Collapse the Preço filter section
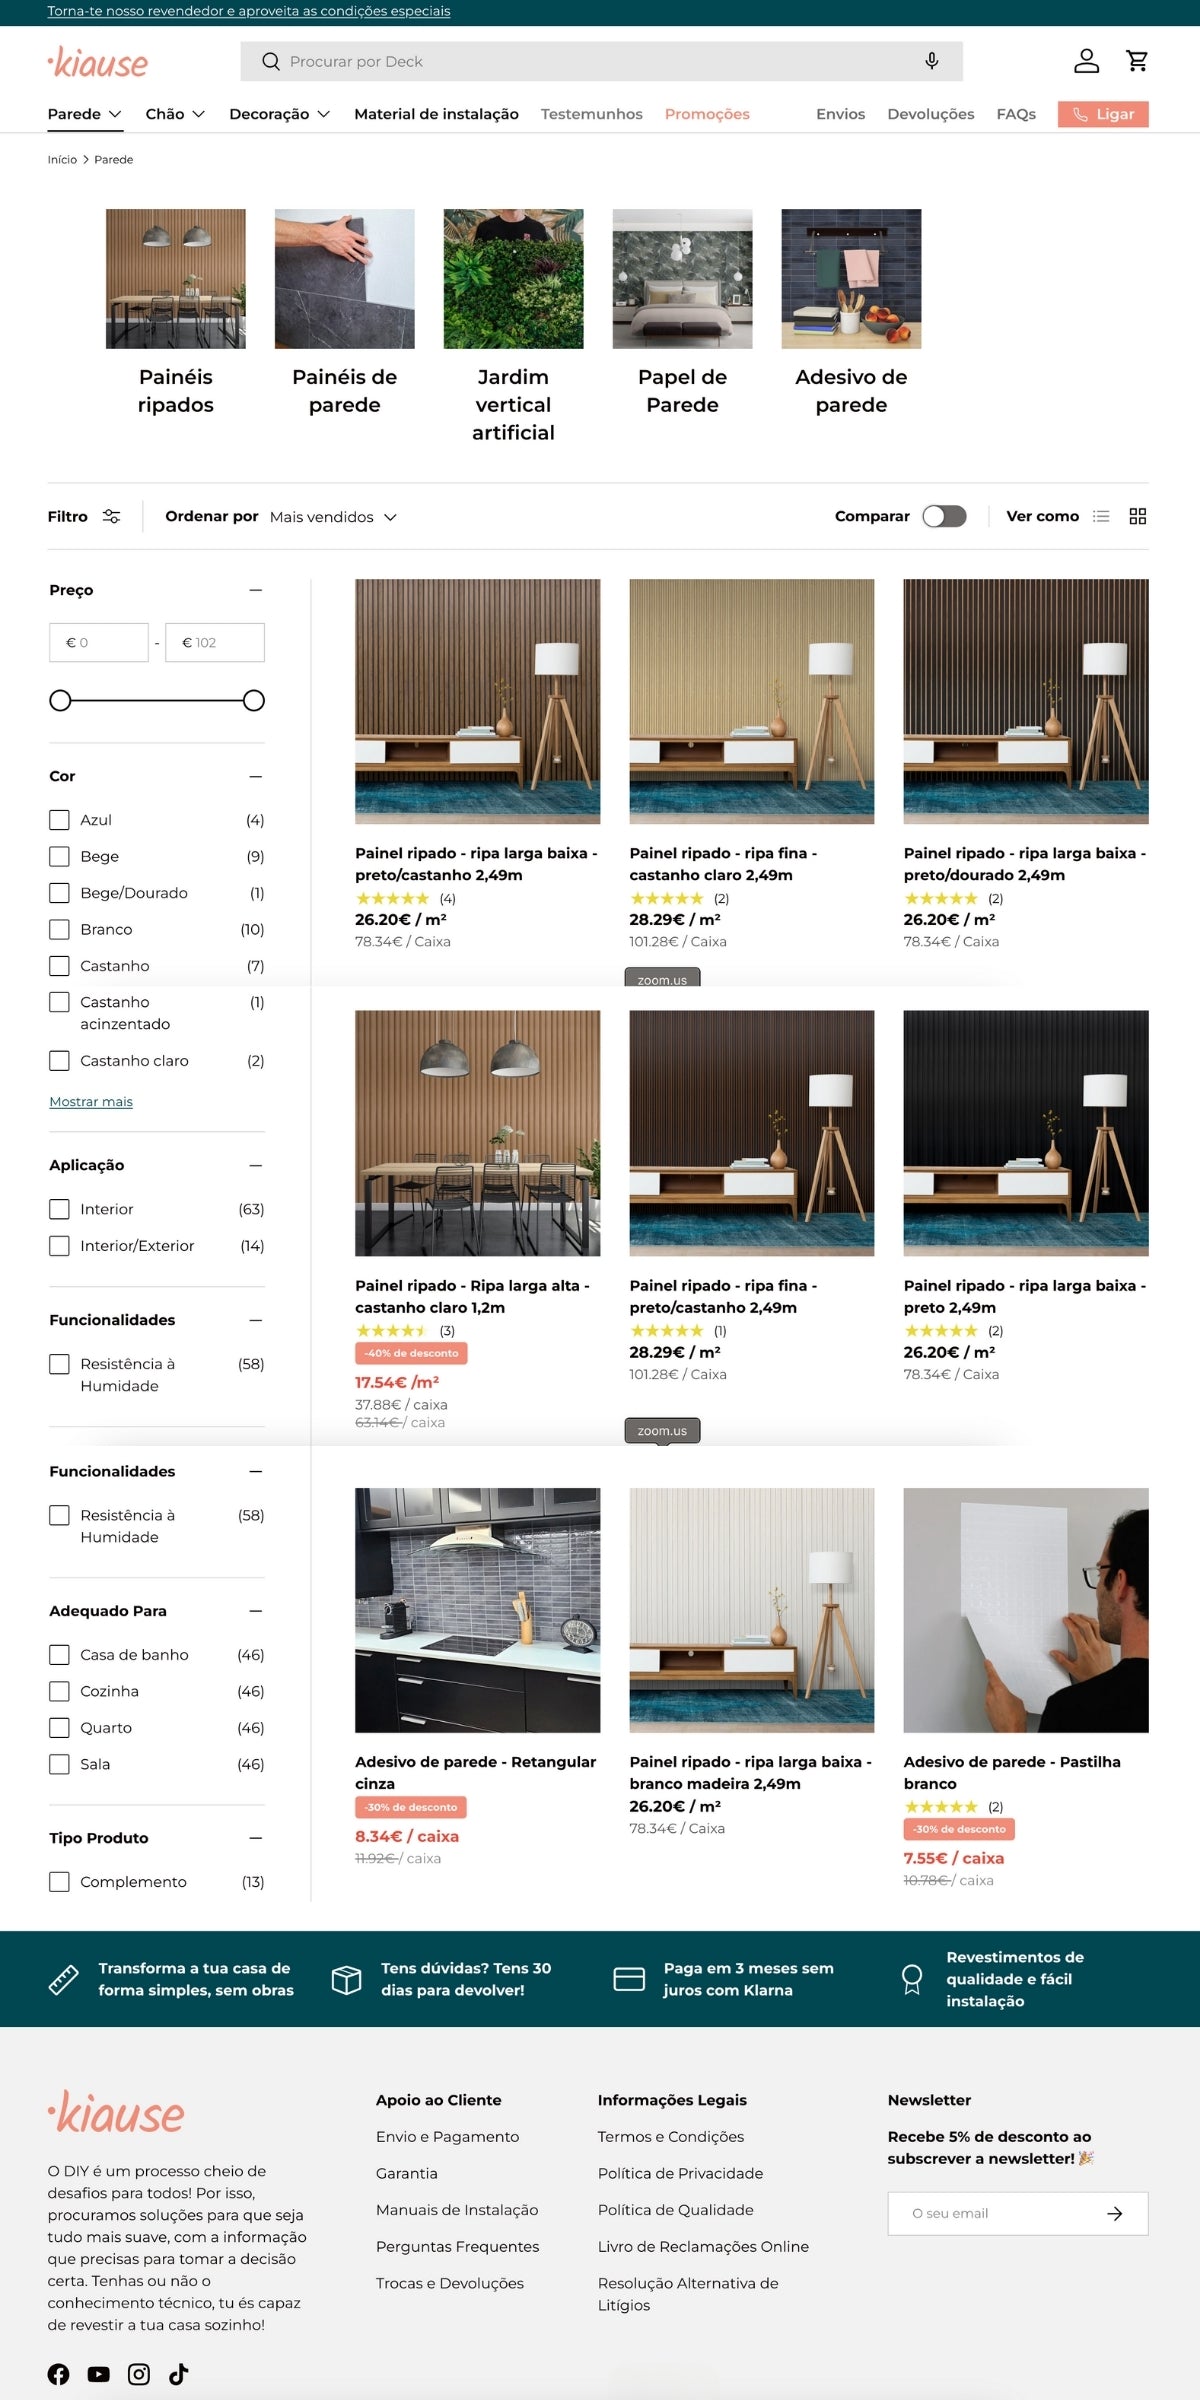 (256, 590)
